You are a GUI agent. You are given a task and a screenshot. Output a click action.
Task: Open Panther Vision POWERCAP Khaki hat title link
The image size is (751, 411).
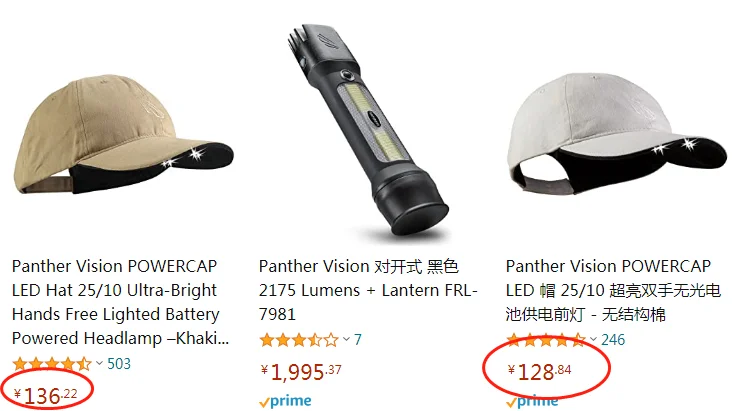click(120, 302)
